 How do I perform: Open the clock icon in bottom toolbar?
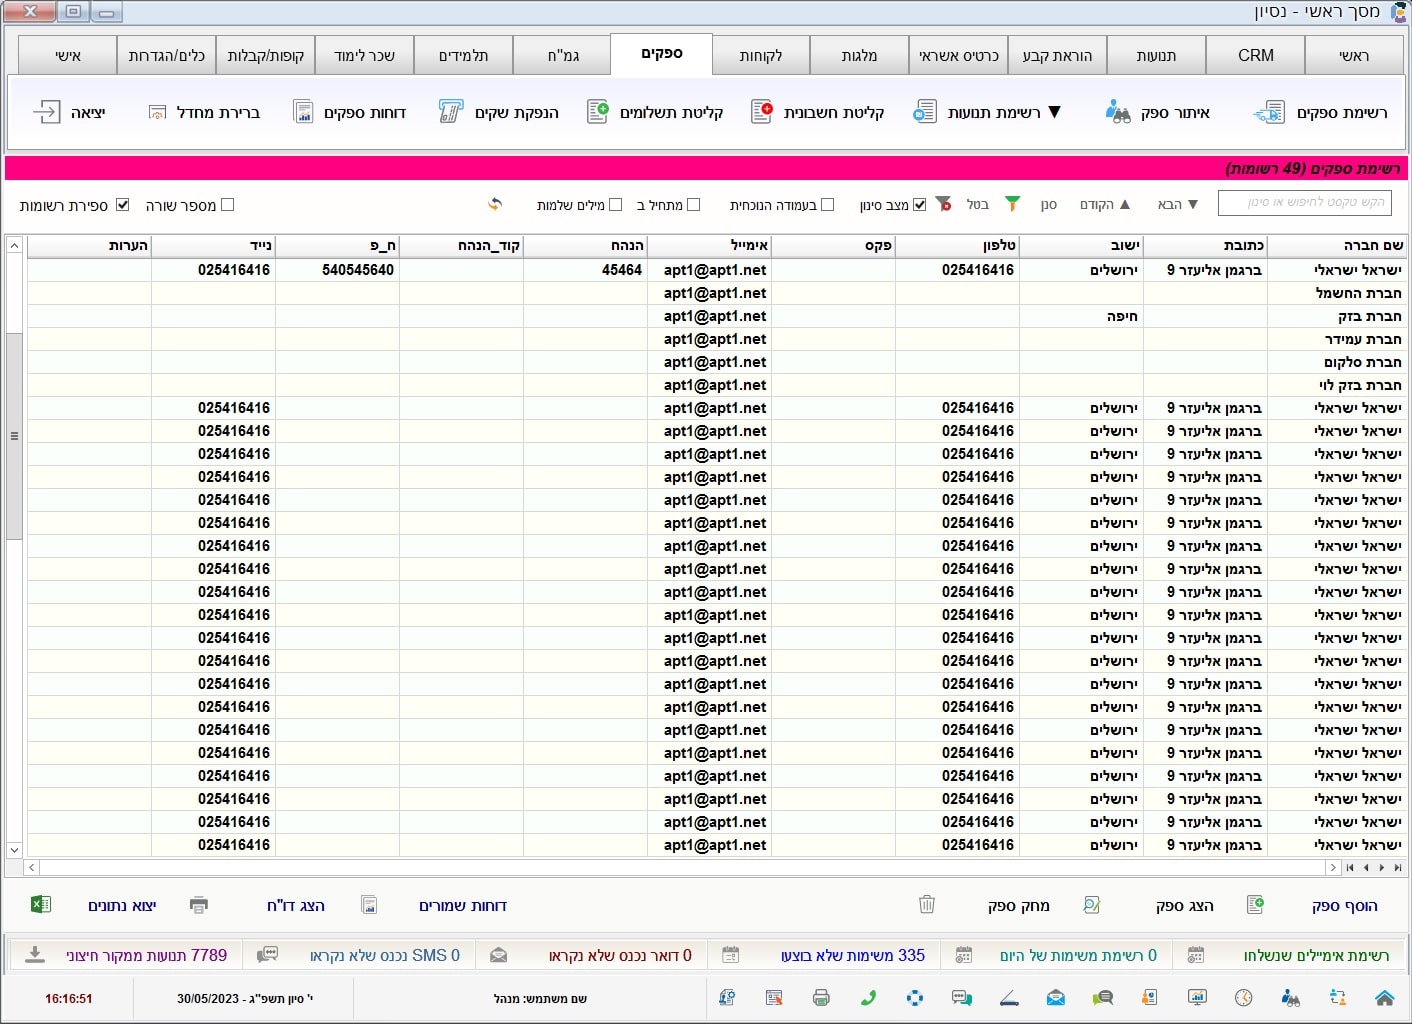1243,998
